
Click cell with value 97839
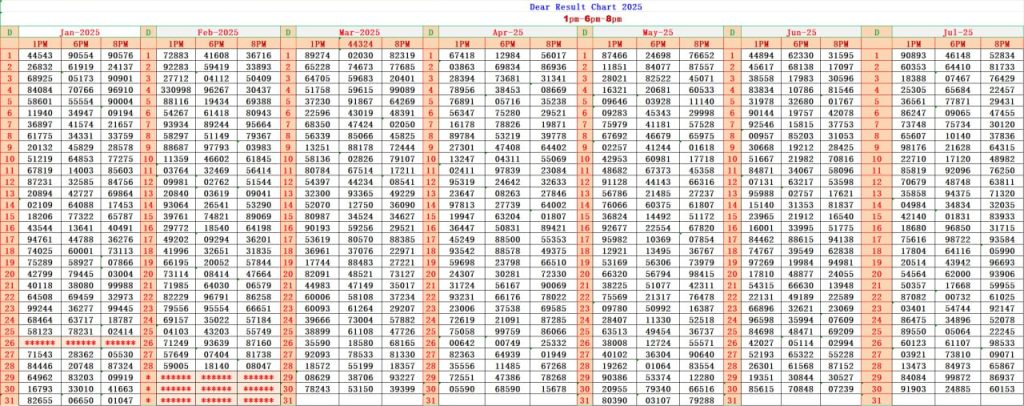507,170
